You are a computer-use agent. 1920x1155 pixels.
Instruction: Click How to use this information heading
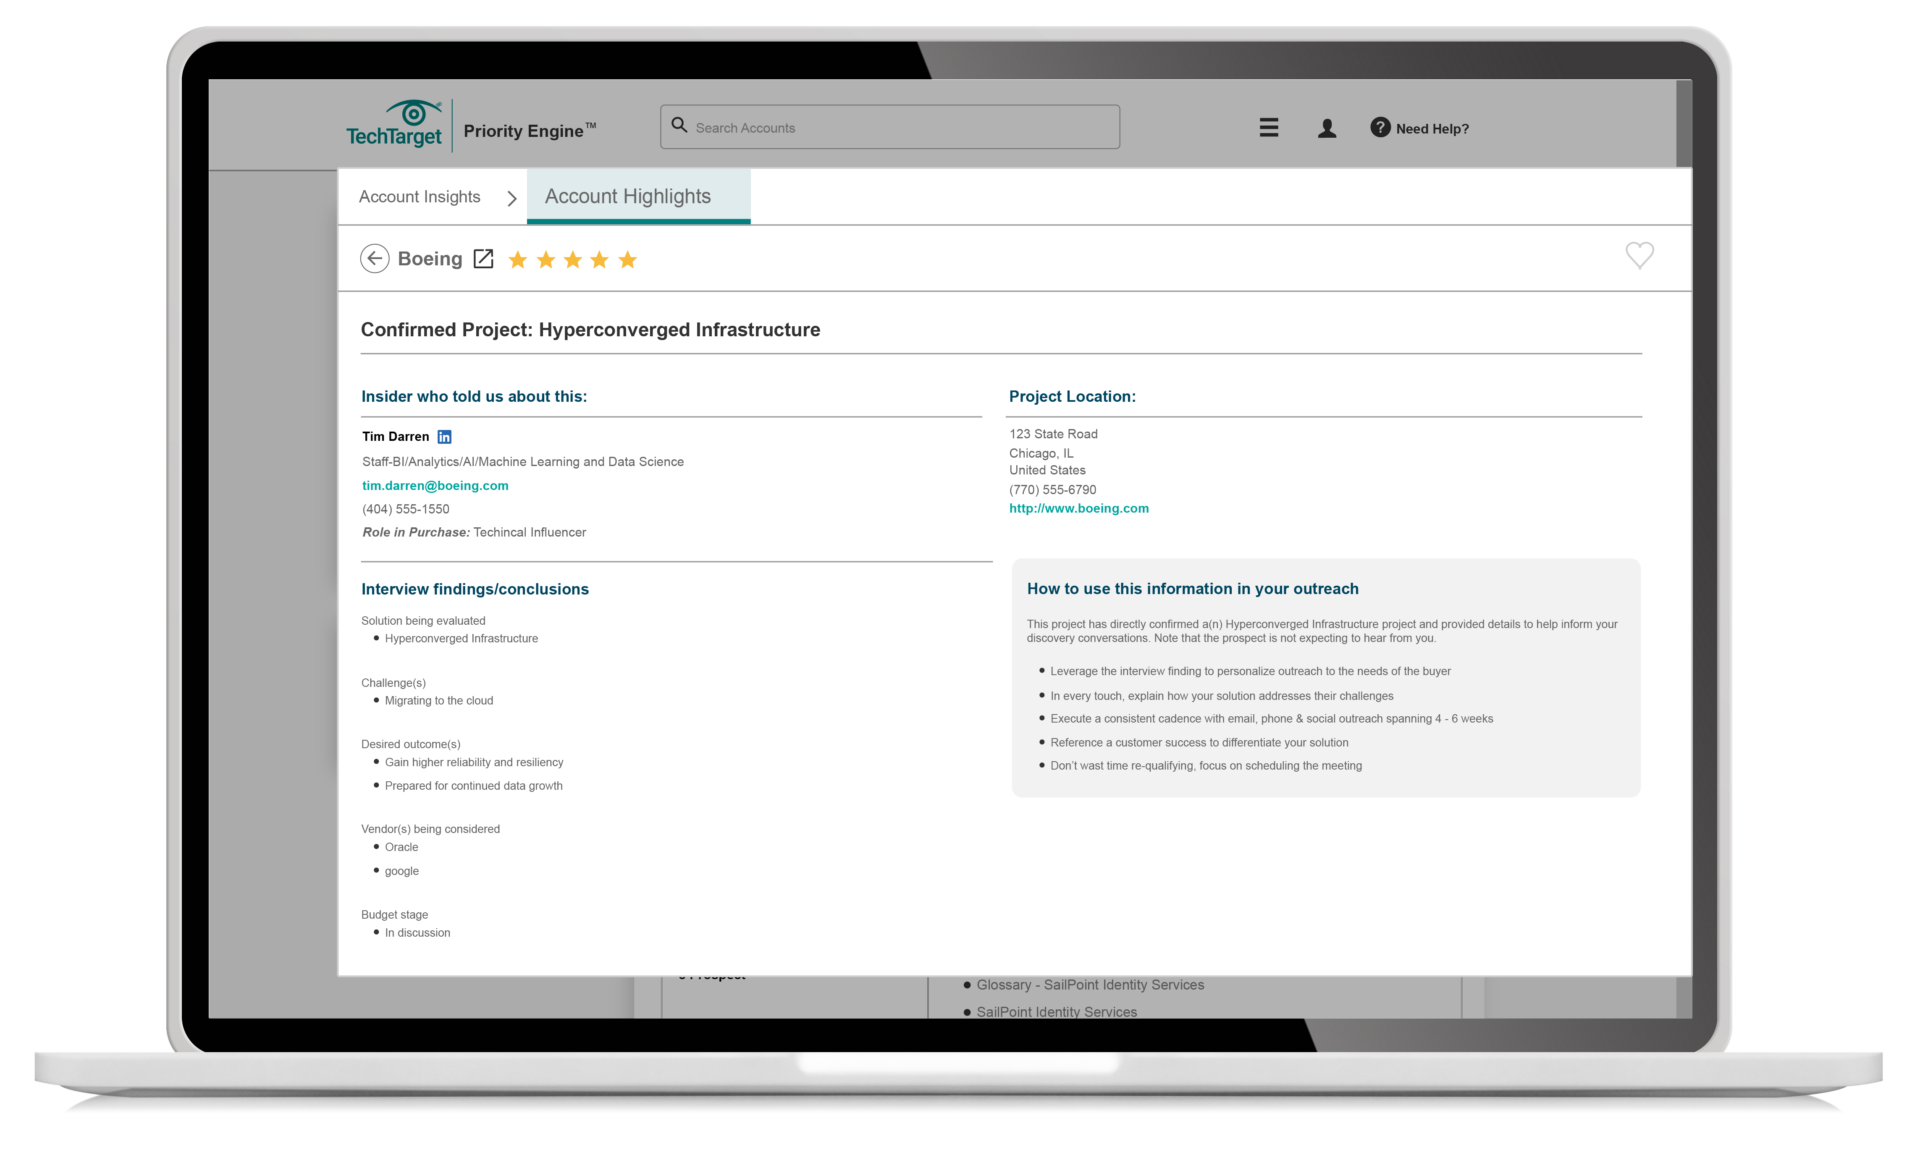coord(1192,589)
